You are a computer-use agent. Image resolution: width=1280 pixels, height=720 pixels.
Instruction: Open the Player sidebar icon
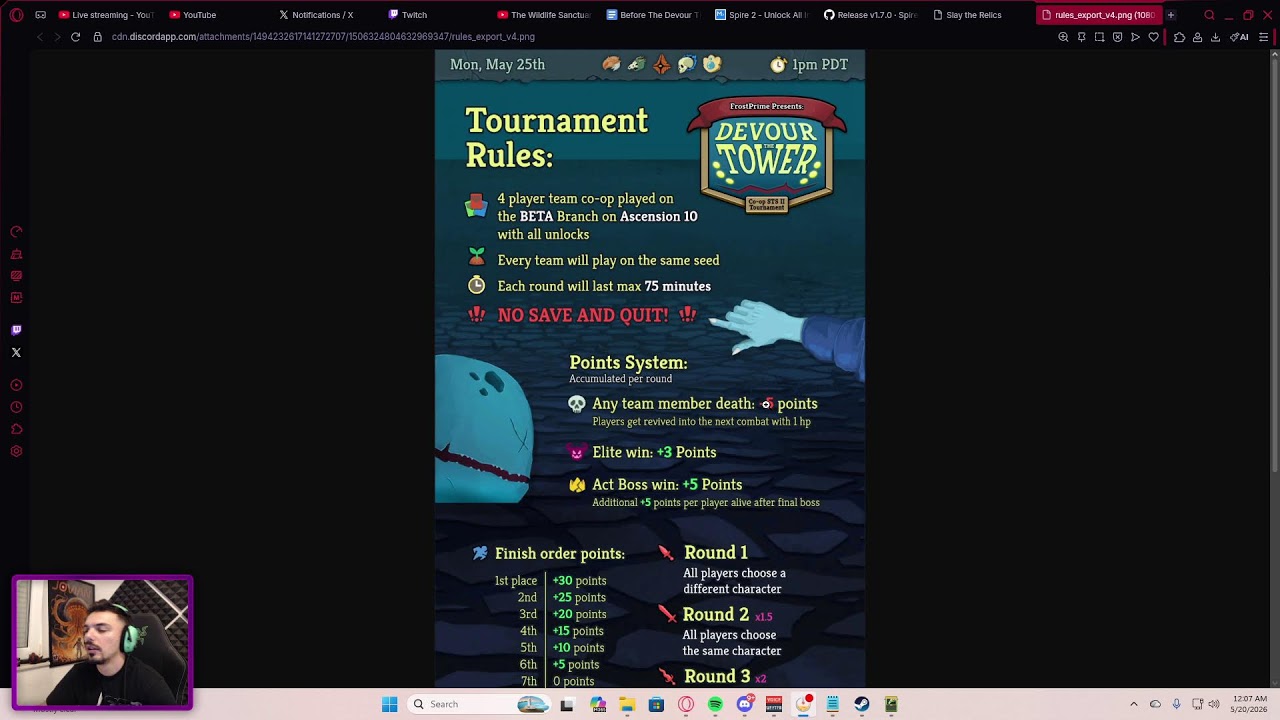tap(16, 385)
